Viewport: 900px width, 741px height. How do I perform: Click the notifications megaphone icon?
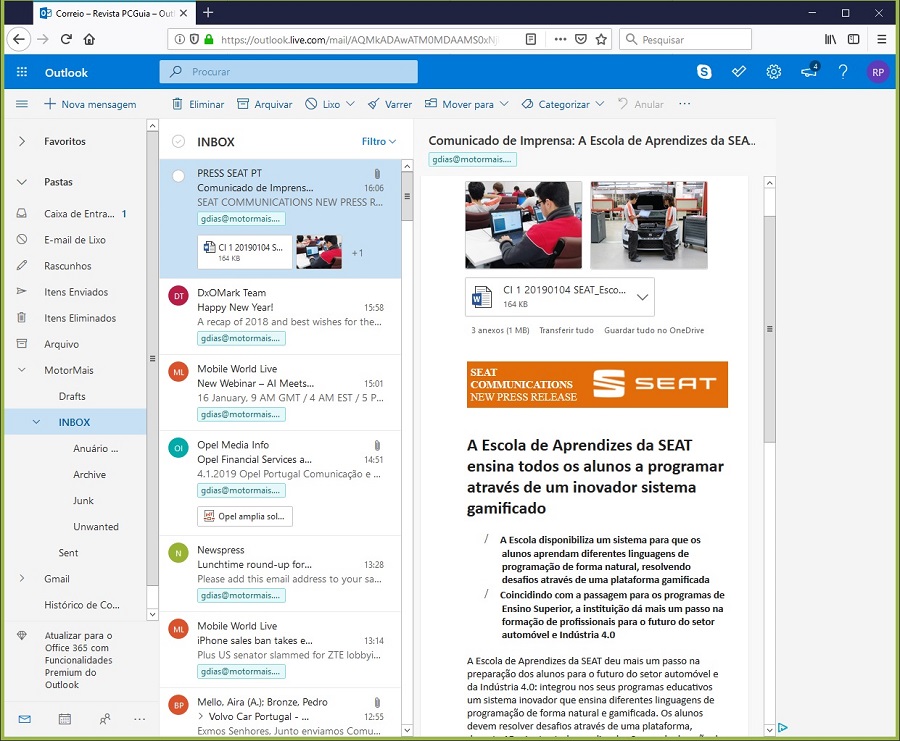808,72
